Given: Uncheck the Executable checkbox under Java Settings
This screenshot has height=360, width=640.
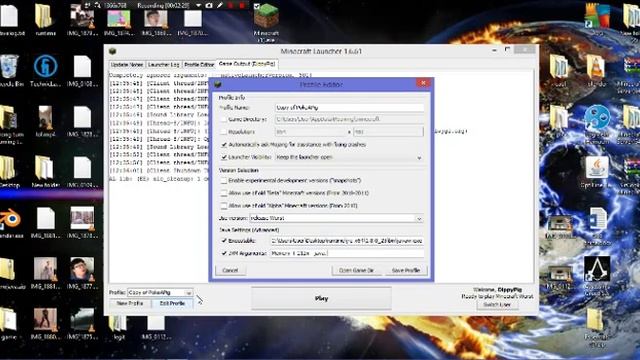Looking at the screenshot, I should point(224,241).
